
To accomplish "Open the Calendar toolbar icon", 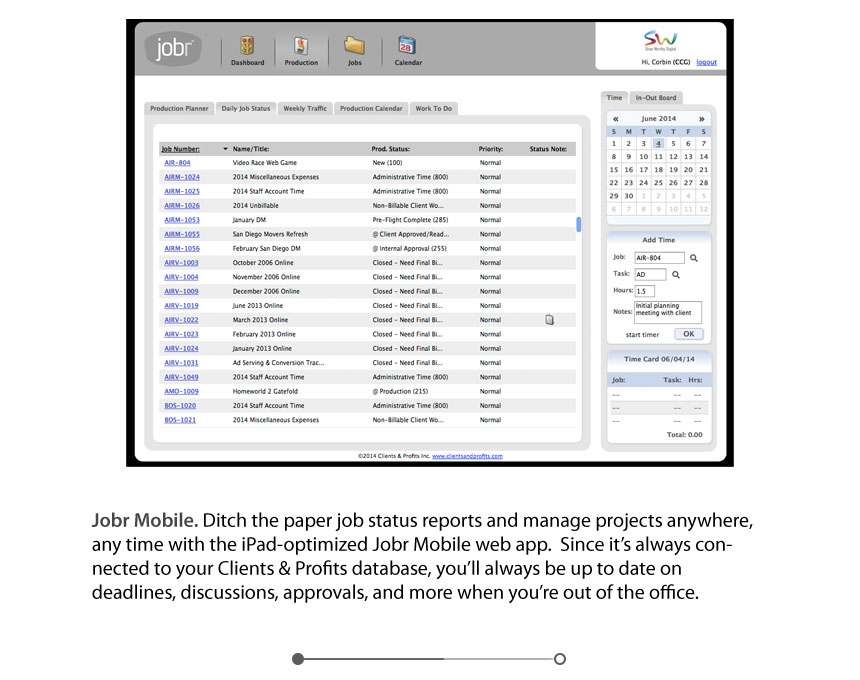I will coord(407,46).
